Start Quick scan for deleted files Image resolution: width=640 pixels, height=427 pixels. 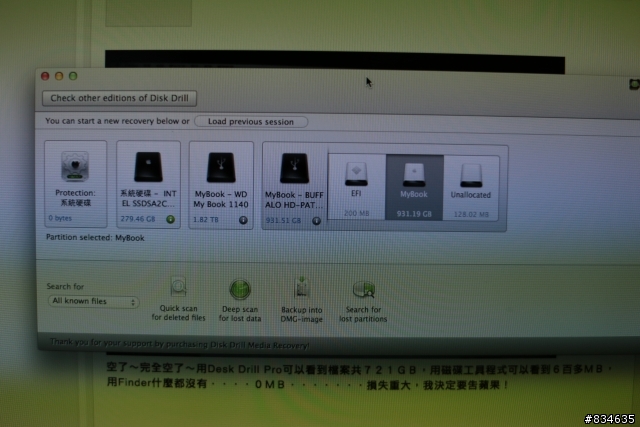click(x=178, y=299)
